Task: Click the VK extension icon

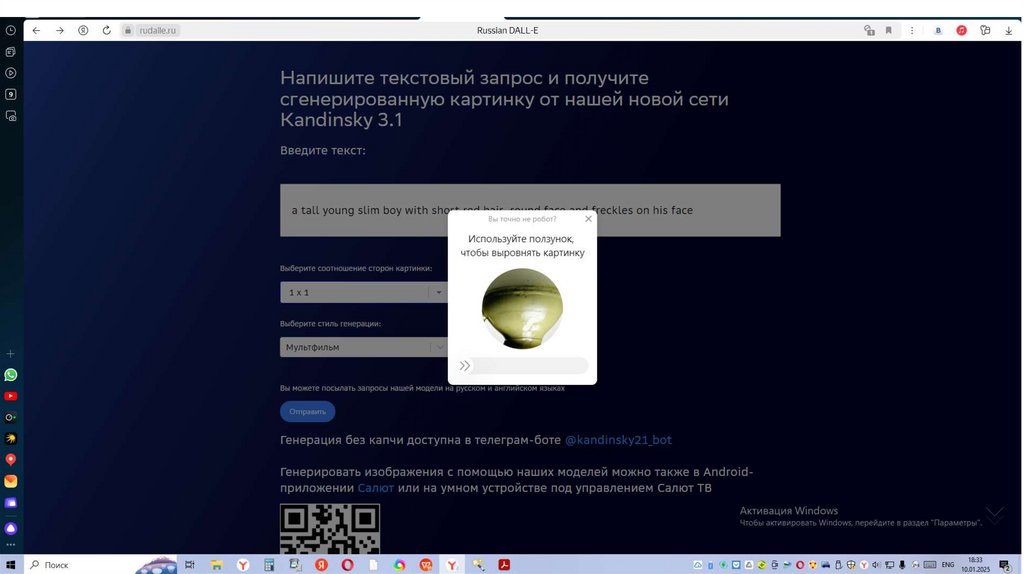Action: (938, 30)
